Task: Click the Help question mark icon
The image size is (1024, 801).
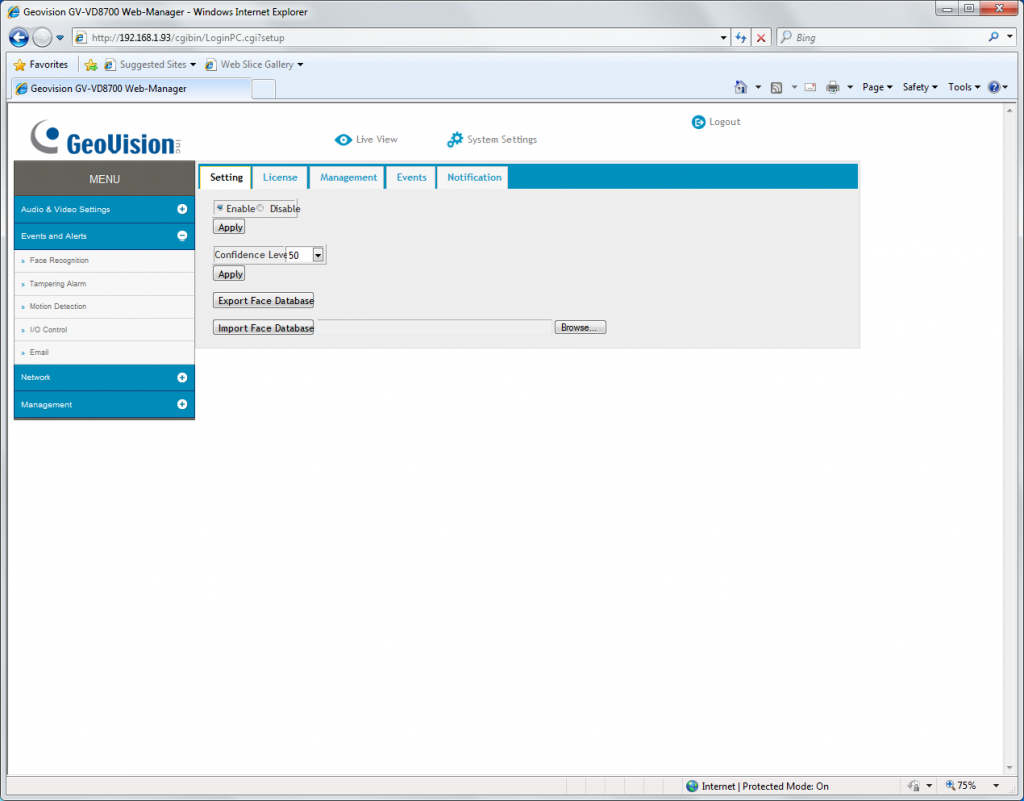Action: coord(994,87)
